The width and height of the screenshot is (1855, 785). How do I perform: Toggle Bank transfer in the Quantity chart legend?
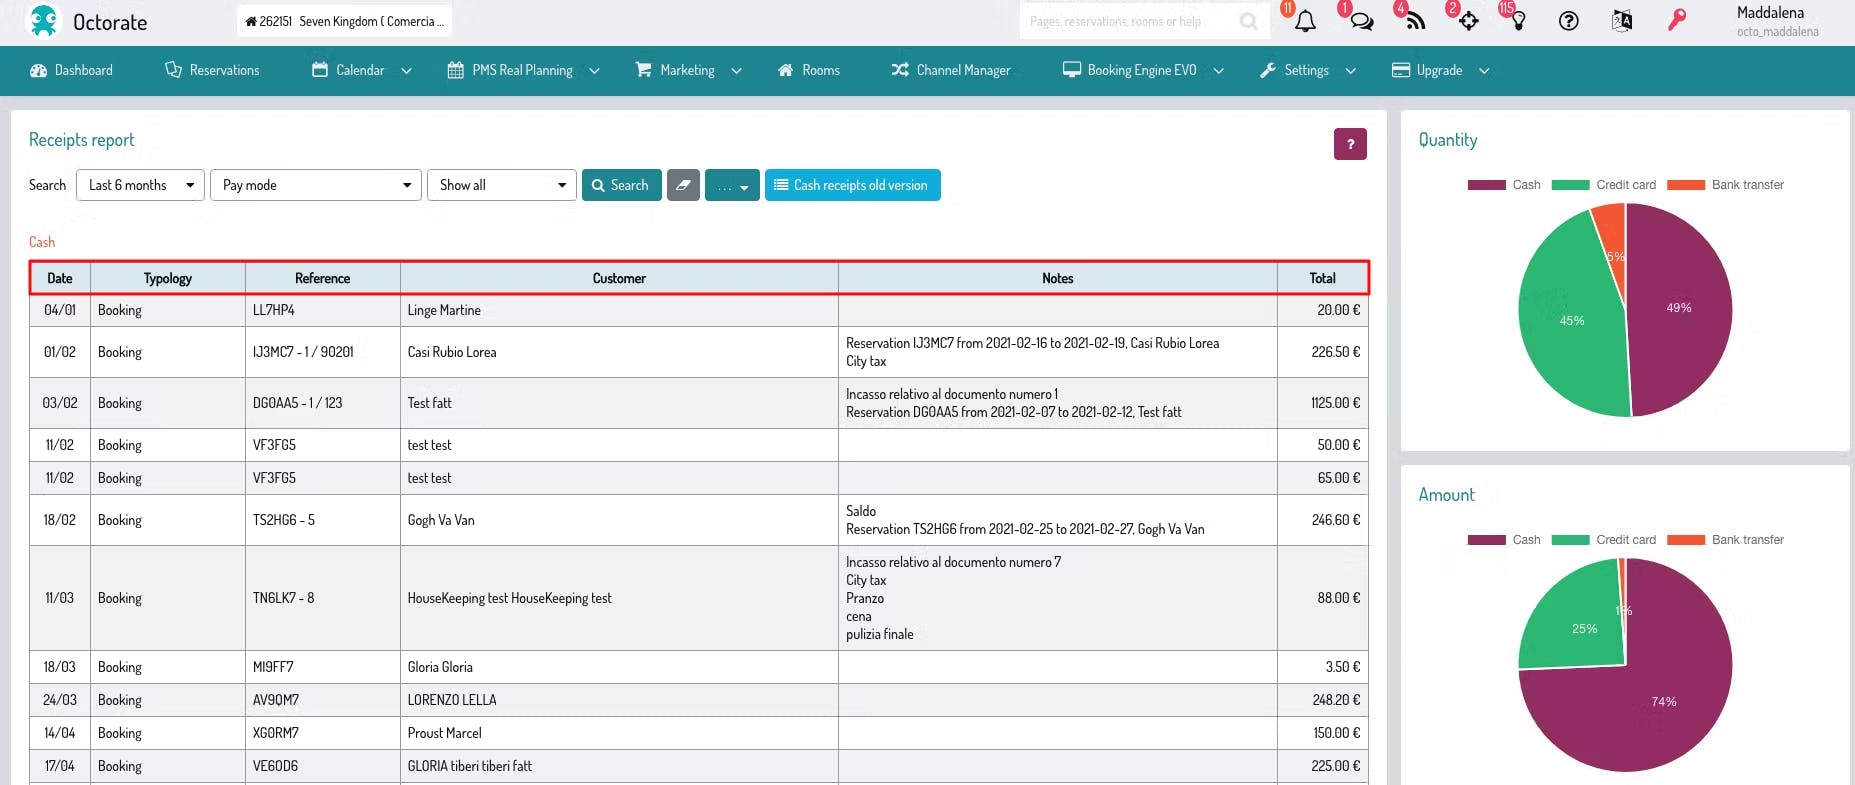[1725, 185]
